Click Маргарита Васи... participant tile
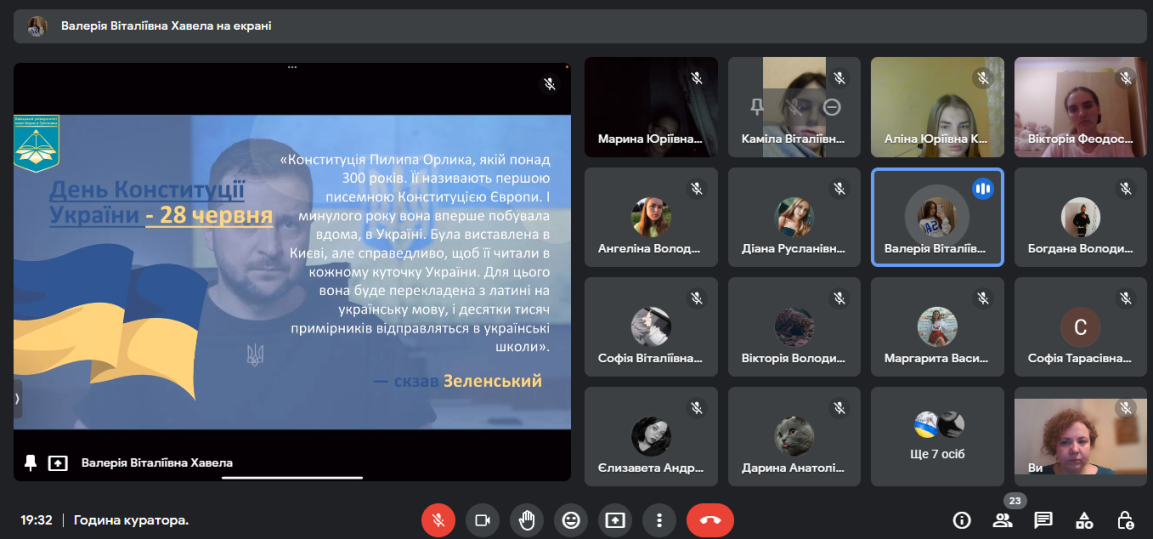1153x539 pixels. tap(937, 326)
